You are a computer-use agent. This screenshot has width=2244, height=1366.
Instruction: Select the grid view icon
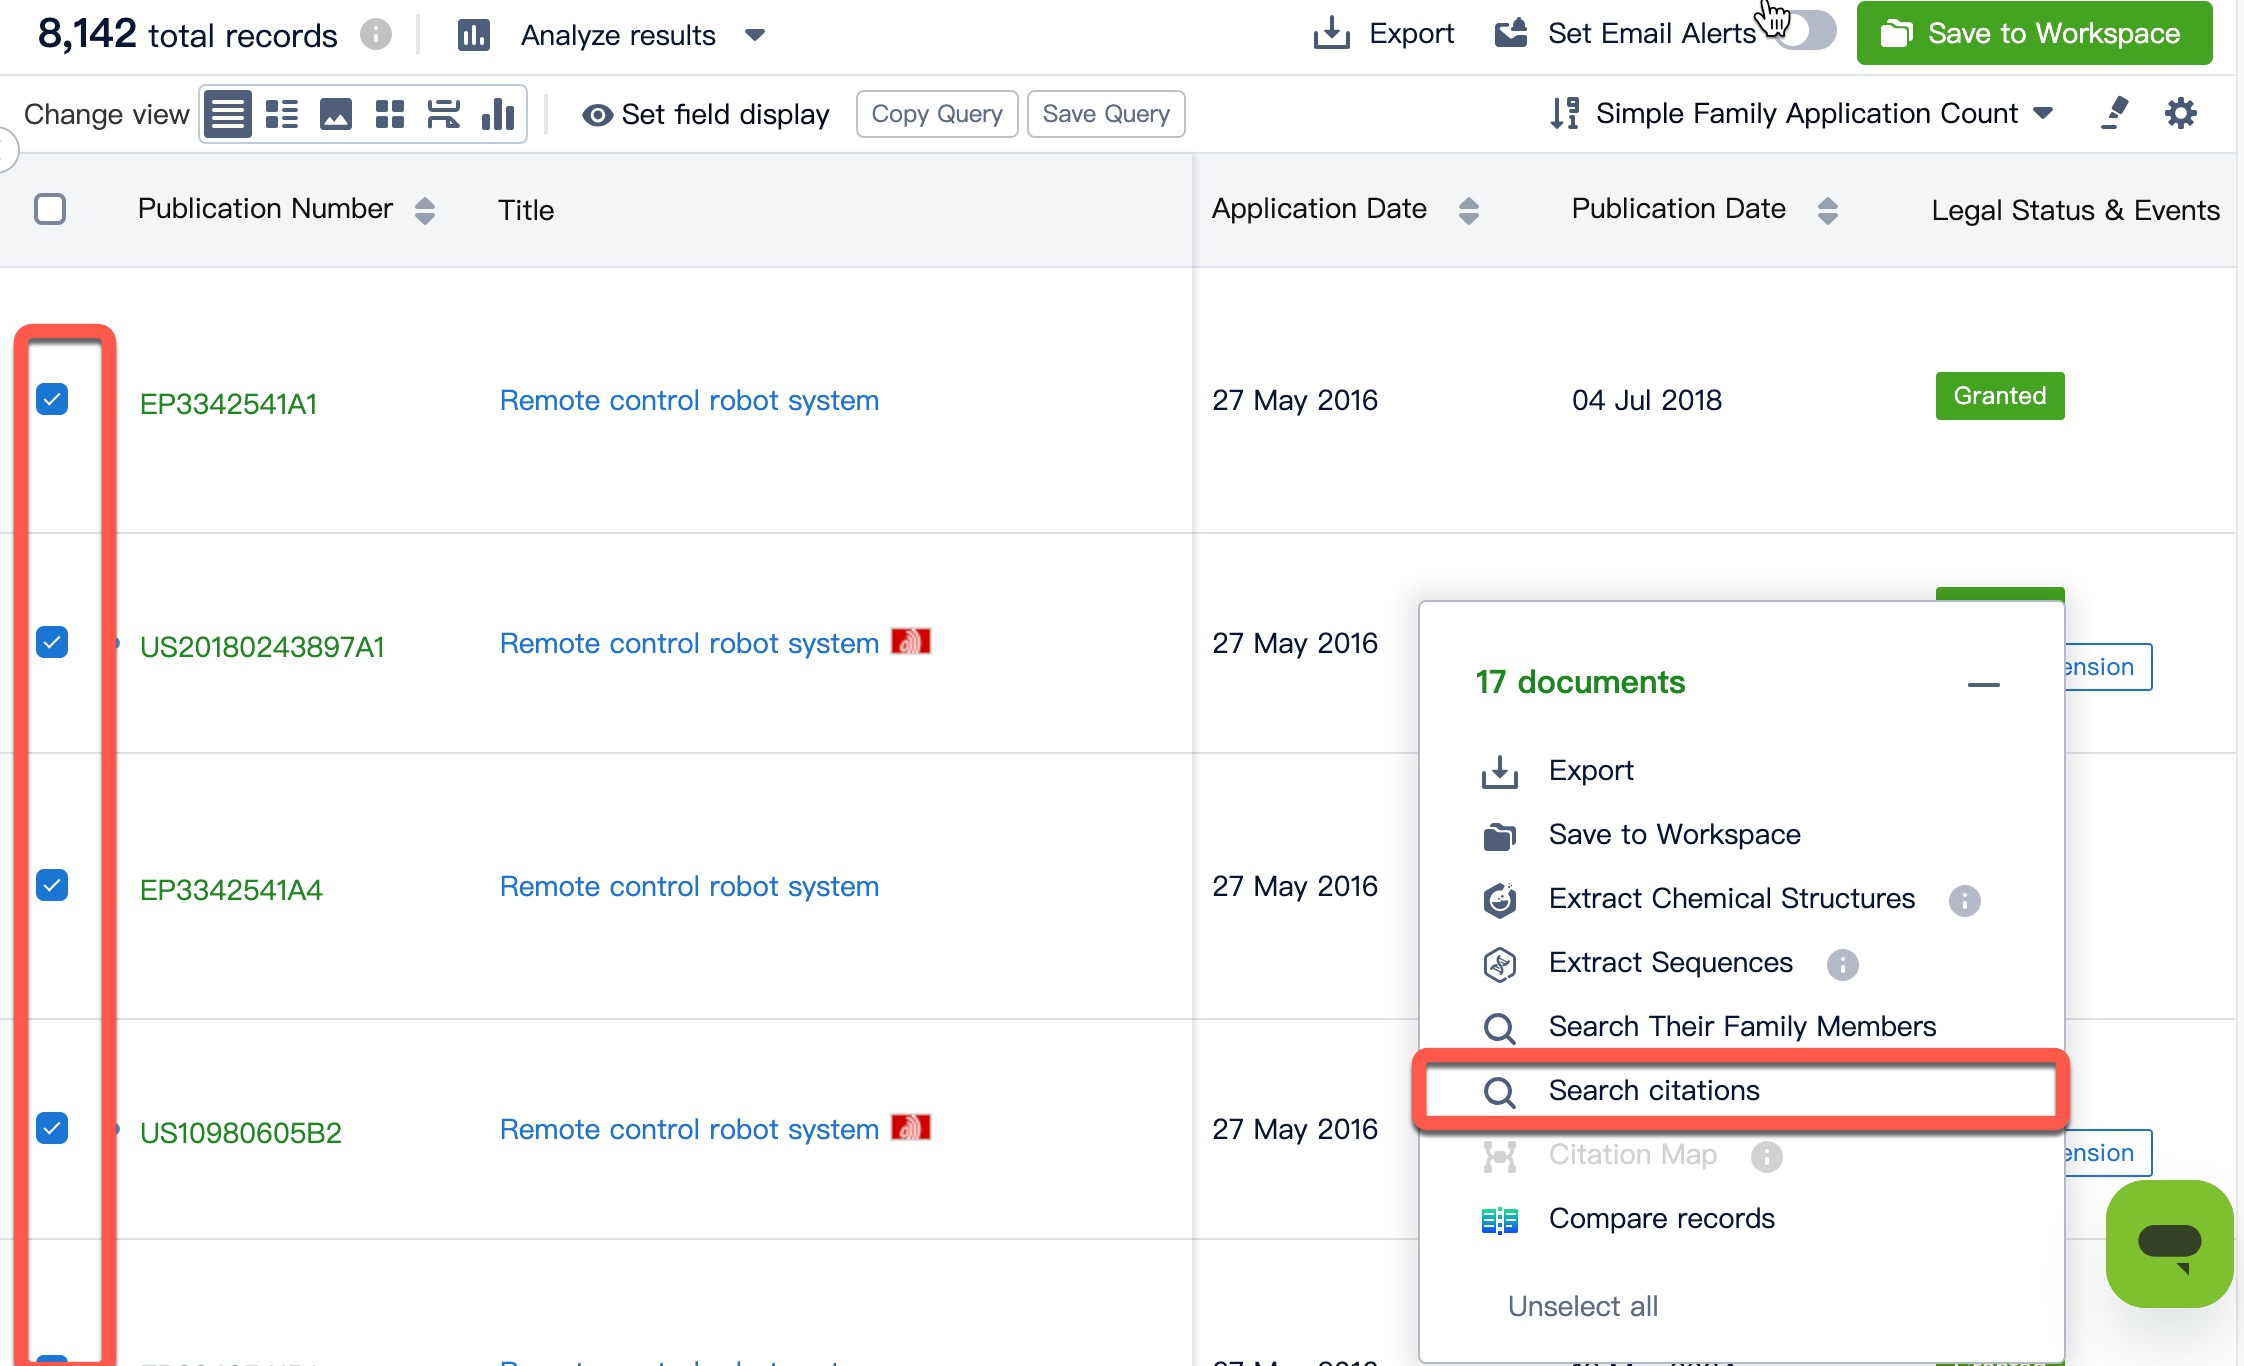pyautogui.click(x=389, y=114)
